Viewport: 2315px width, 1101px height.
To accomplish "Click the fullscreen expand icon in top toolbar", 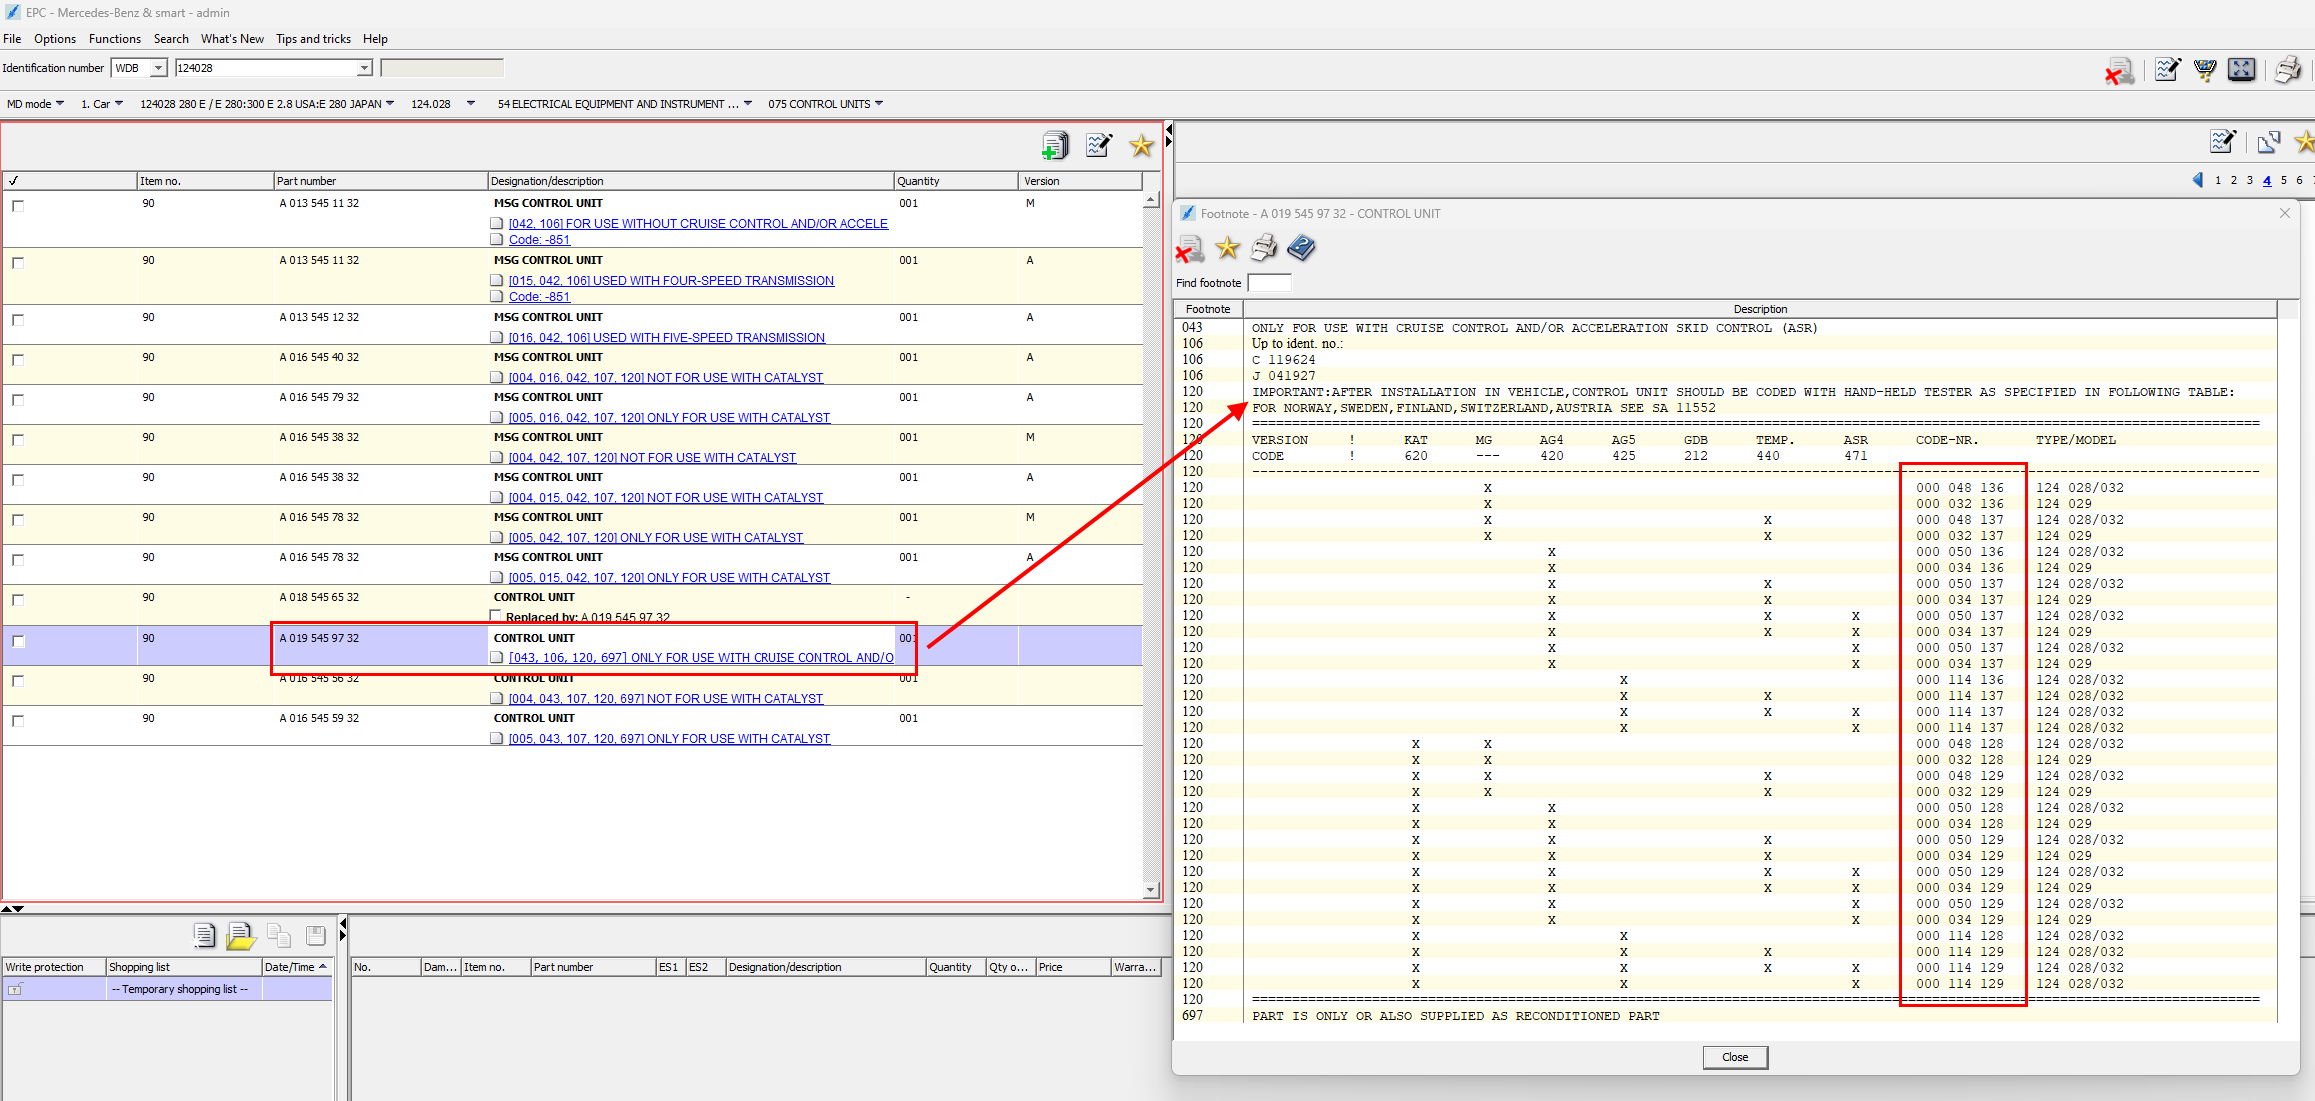I will pyautogui.click(x=2242, y=70).
